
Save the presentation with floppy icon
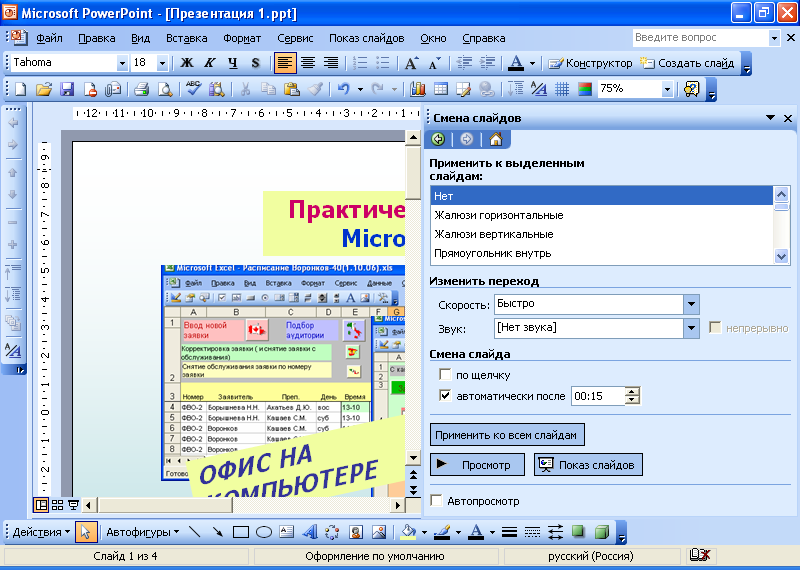[x=67, y=90]
